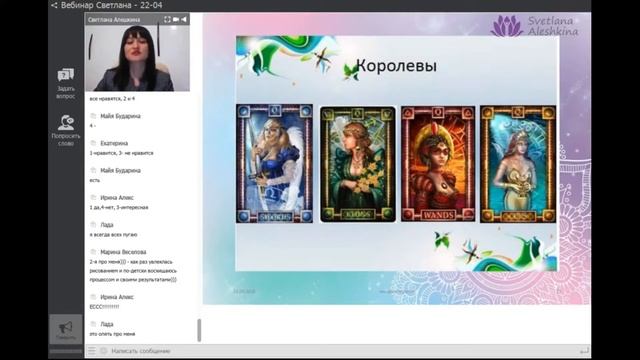Click Лада's message 'я всегда всех пугаю'
The width and height of the screenshot is (640, 360).
tap(113, 235)
